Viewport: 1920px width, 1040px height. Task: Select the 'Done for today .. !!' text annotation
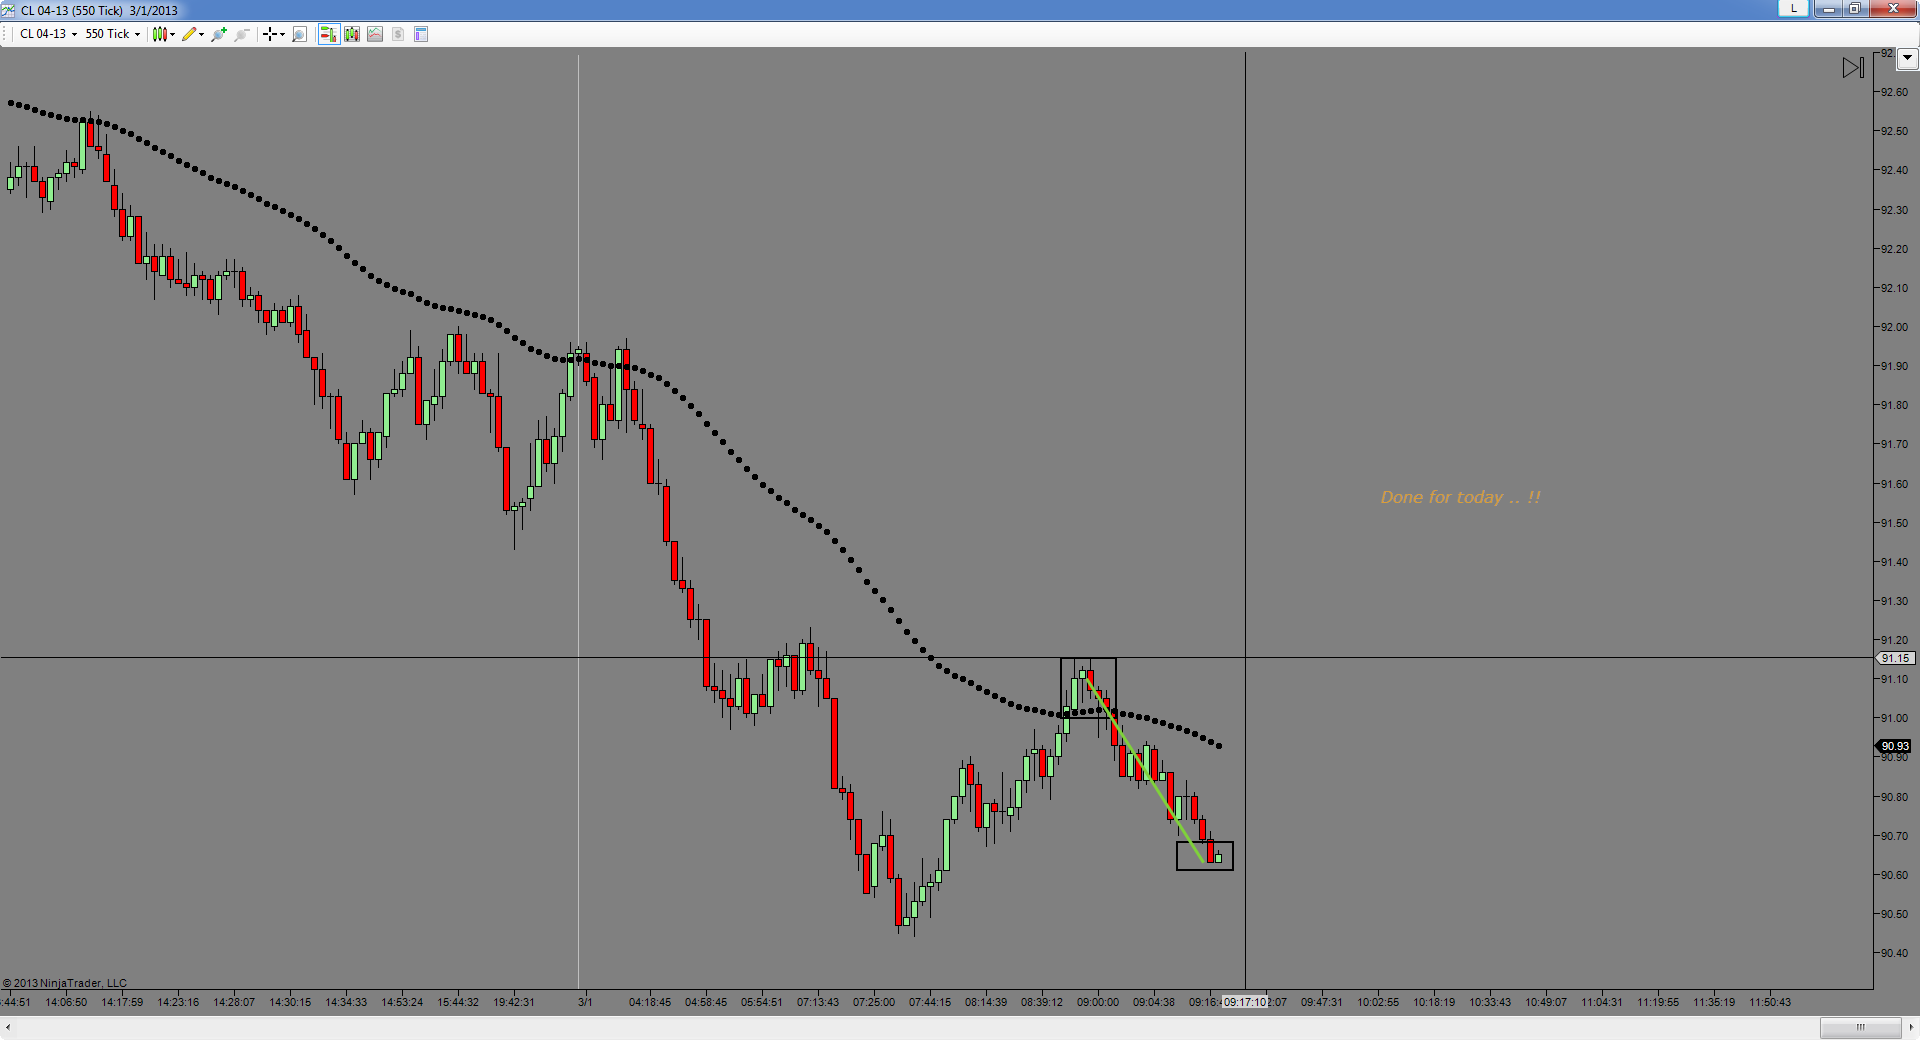coord(1460,497)
